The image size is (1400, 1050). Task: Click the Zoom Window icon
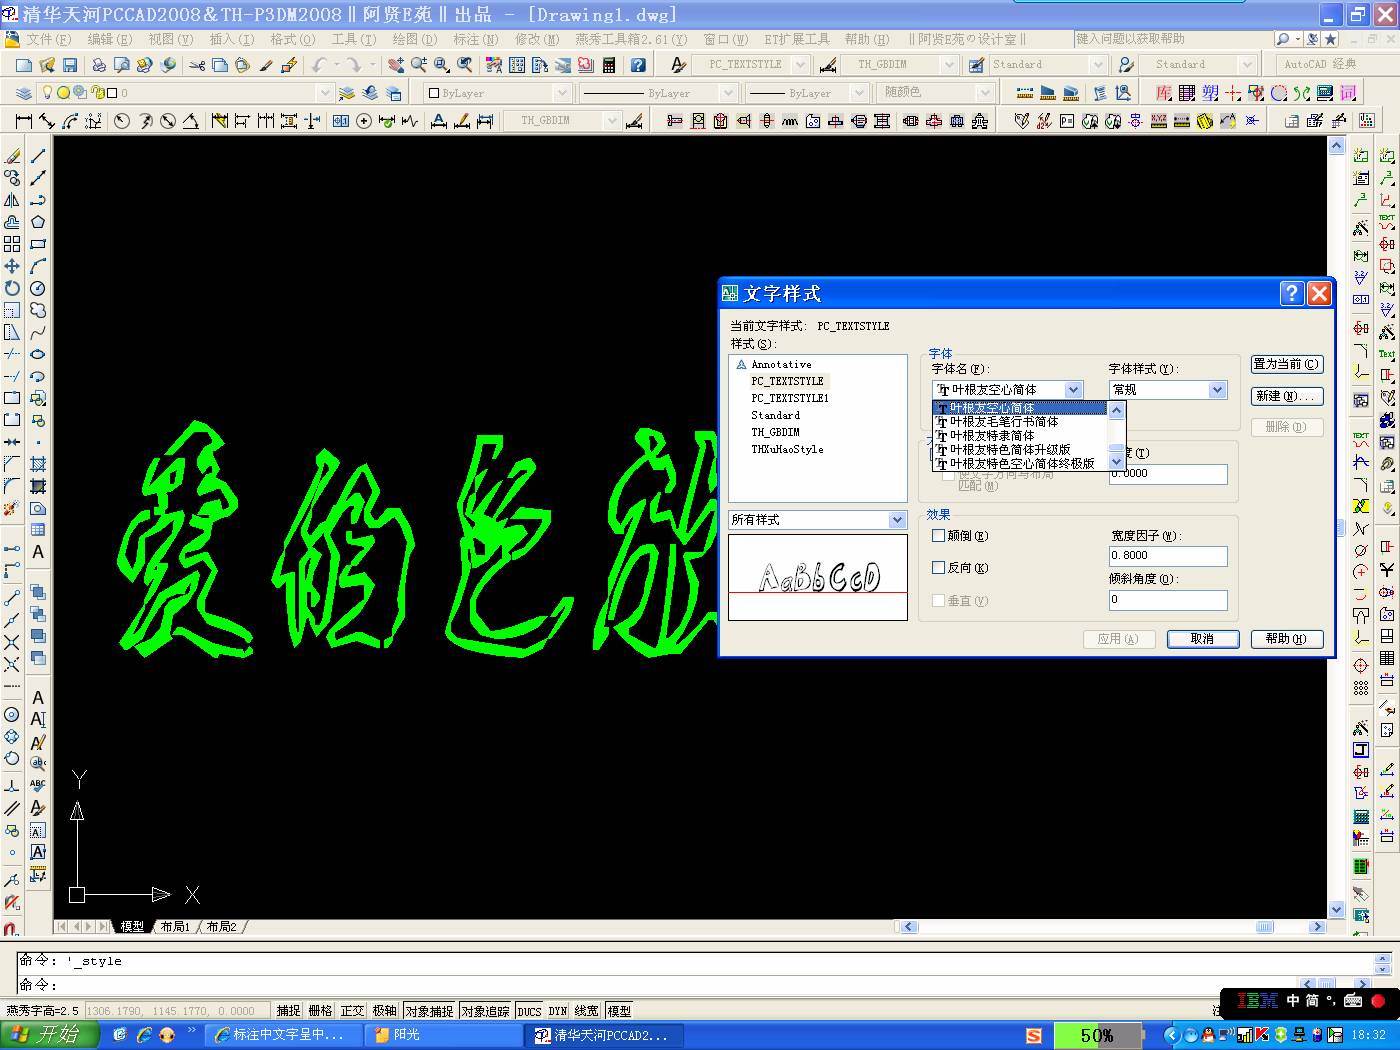[x=441, y=65]
